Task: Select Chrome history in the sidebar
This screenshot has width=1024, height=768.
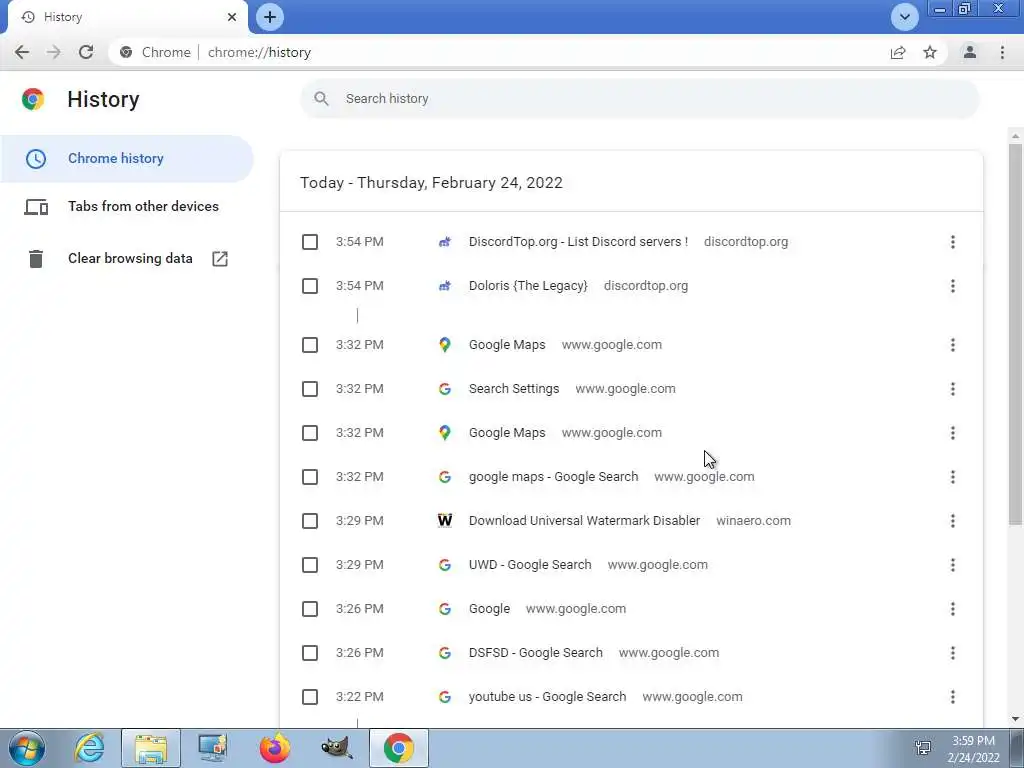Action: pyautogui.click(x=127, y=159)
